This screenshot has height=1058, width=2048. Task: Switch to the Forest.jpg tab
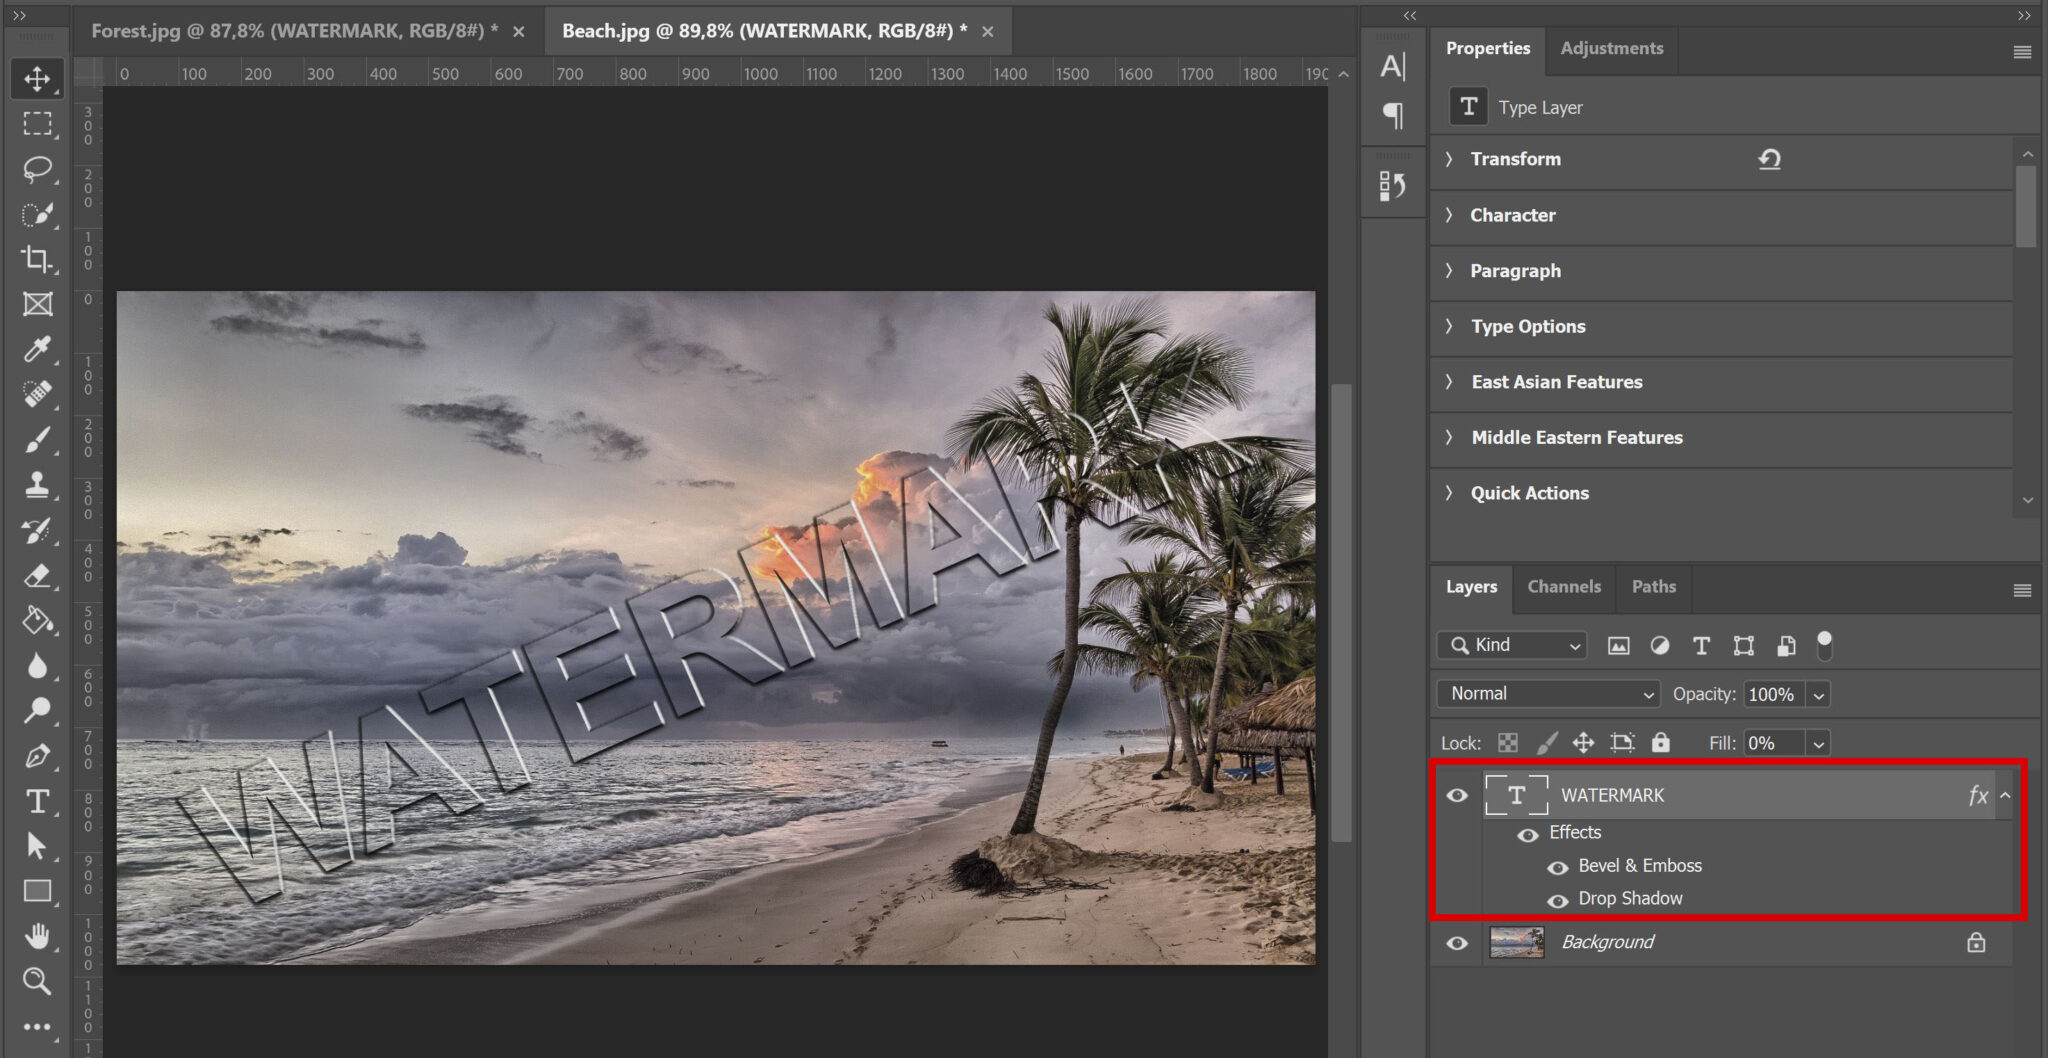[290, 31]
